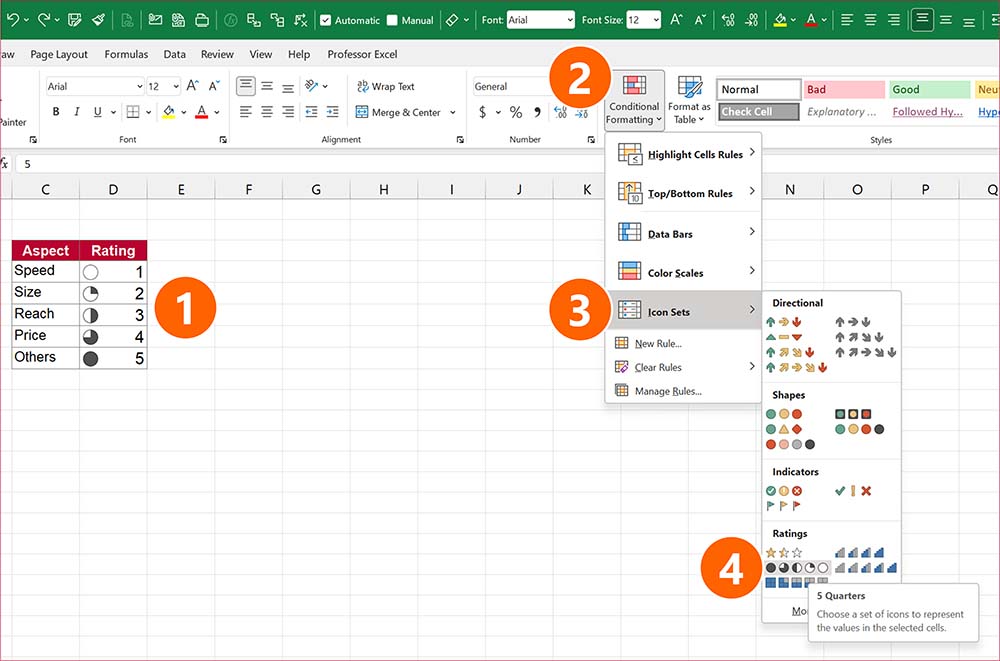The height and width of the screenshot is (661, 1000).
Task: Open the Font Color swatch
Action: [x=203, y=111]
